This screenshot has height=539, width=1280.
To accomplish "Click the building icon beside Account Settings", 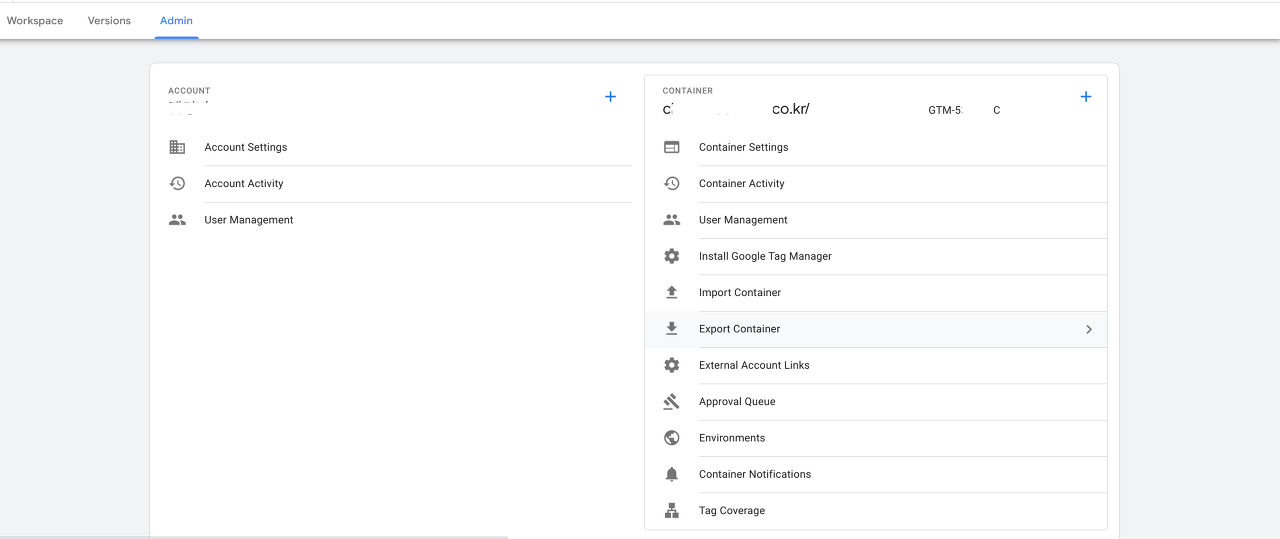I will [177, 147].
